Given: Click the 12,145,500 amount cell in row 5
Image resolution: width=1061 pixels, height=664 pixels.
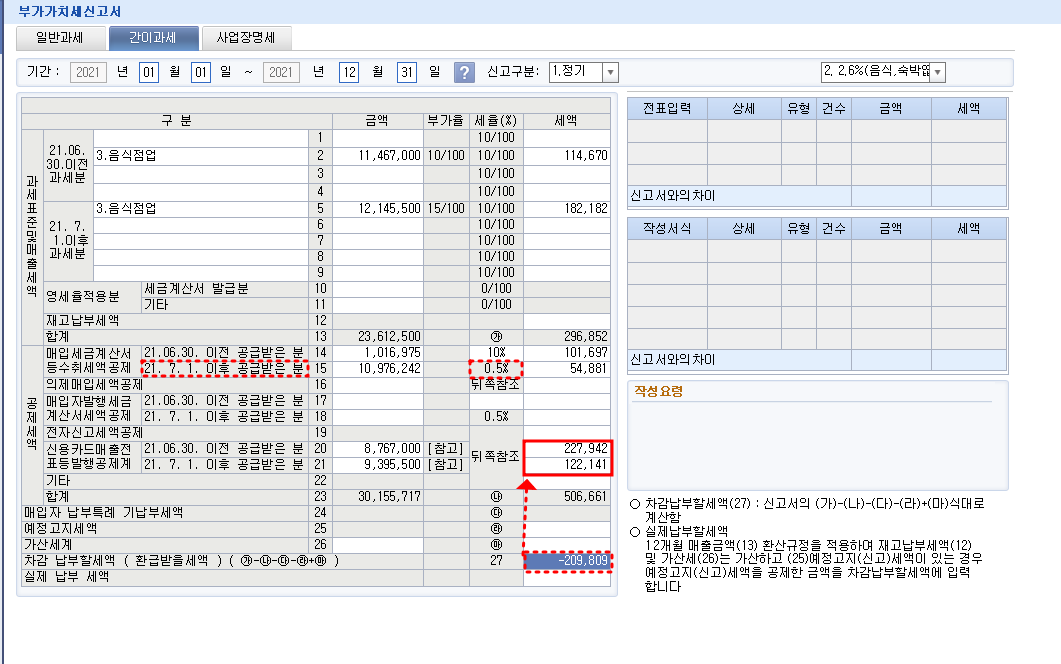Looking at the screenshot, I should click(377, 208).
